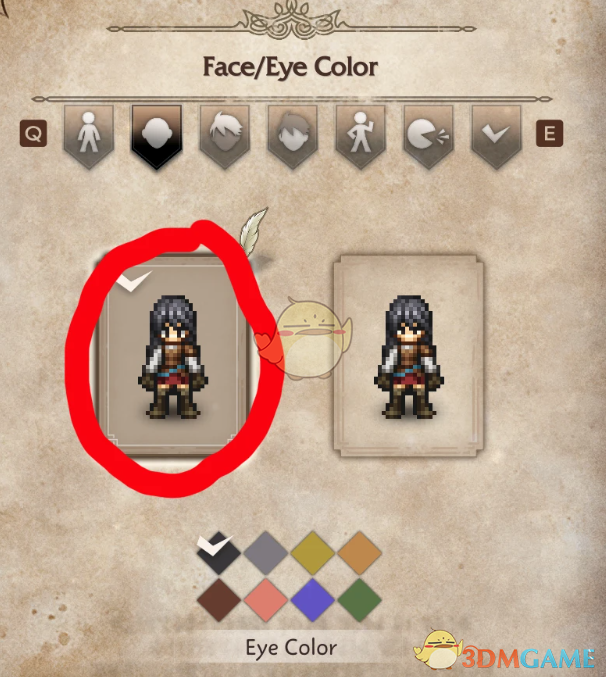Pick the gray eye color swatch
Screen dimensions: 606x677
(266, 553)
